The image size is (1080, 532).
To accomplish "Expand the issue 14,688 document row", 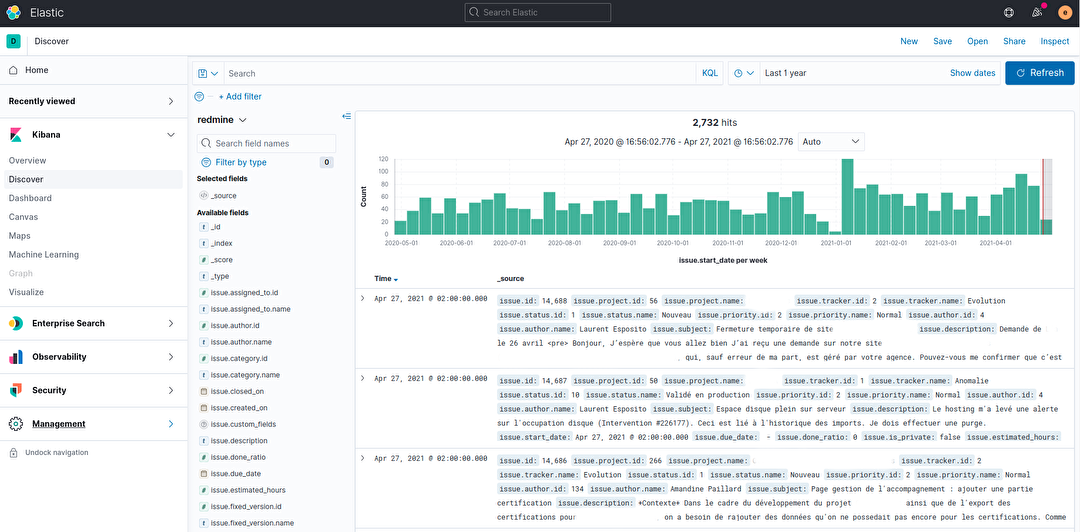I will (x=362, y=298).
